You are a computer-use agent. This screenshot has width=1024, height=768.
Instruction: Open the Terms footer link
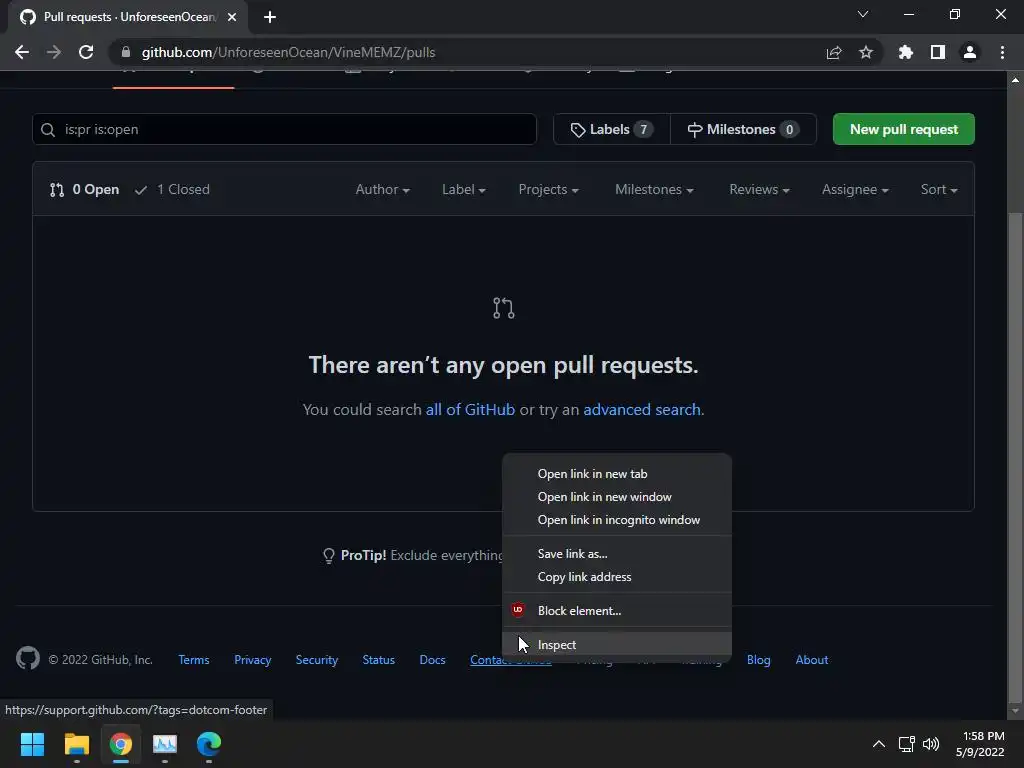194,660
